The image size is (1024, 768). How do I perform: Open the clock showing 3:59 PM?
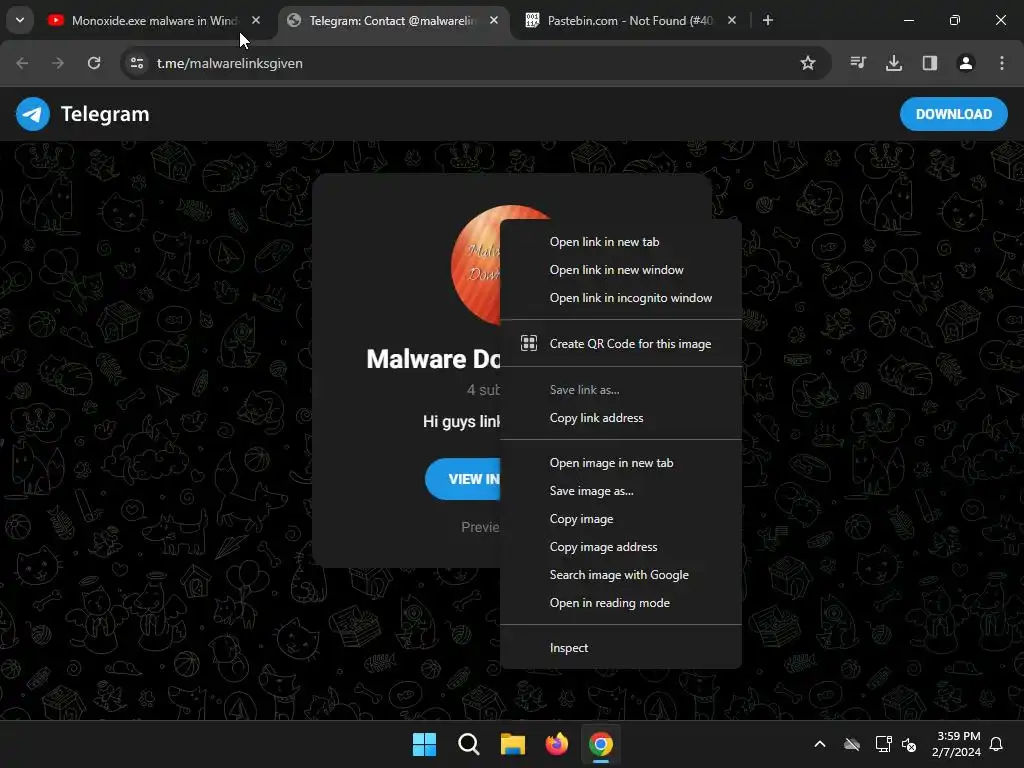957,744
